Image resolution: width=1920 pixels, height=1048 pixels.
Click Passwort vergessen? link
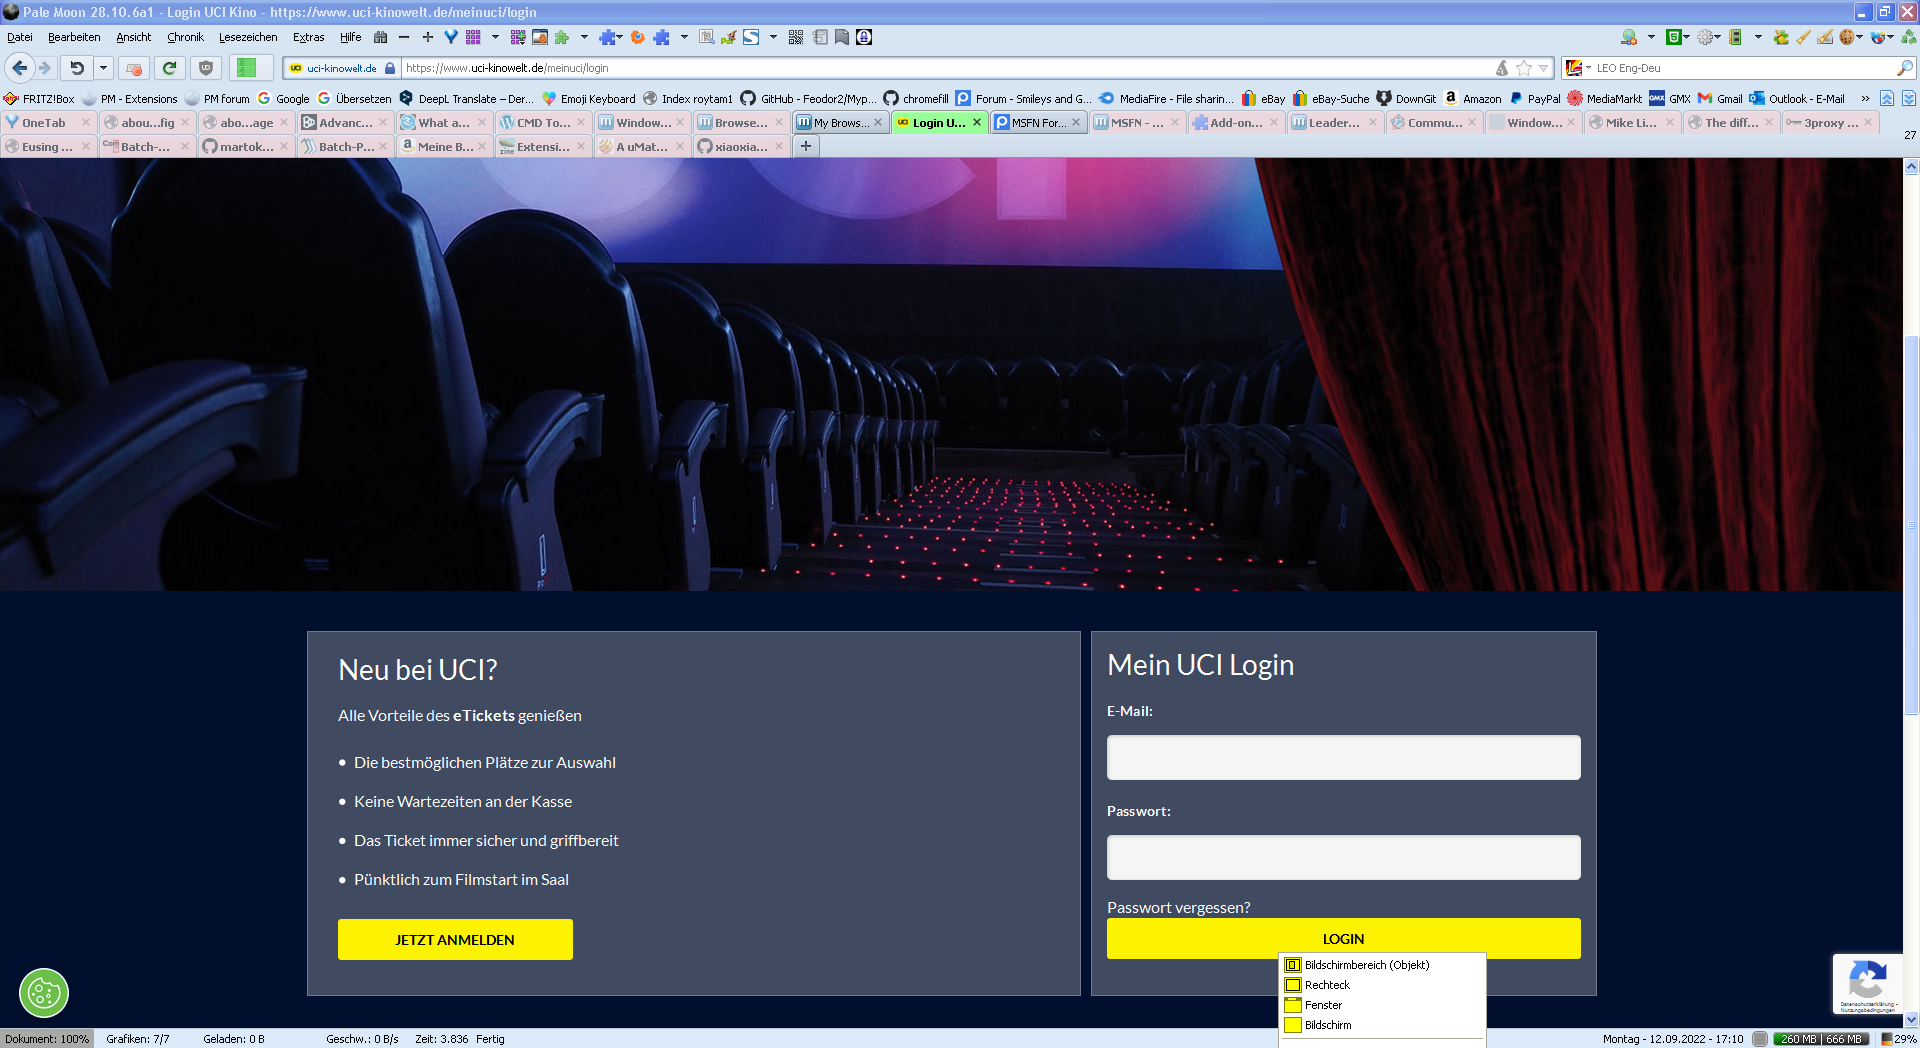pos(1178,907)
